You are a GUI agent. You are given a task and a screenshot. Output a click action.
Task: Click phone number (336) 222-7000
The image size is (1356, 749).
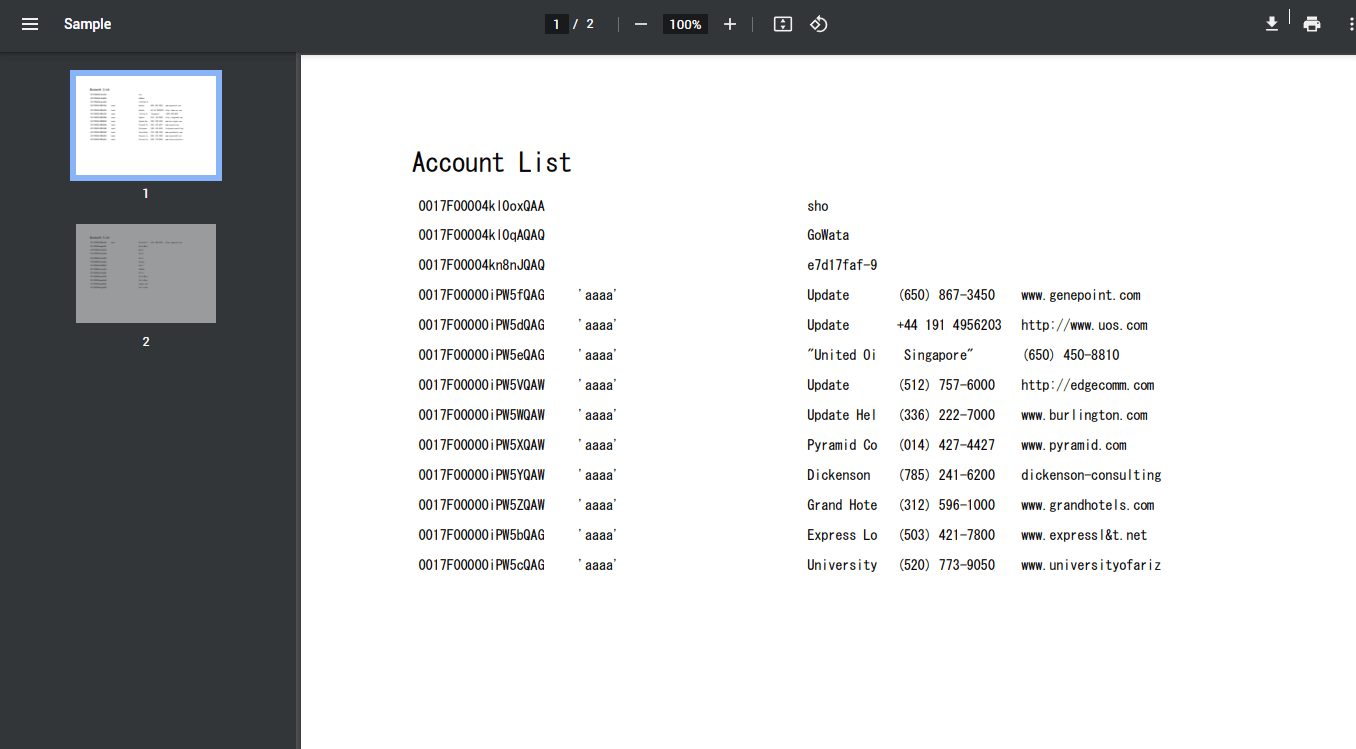[x=947, y=415]
